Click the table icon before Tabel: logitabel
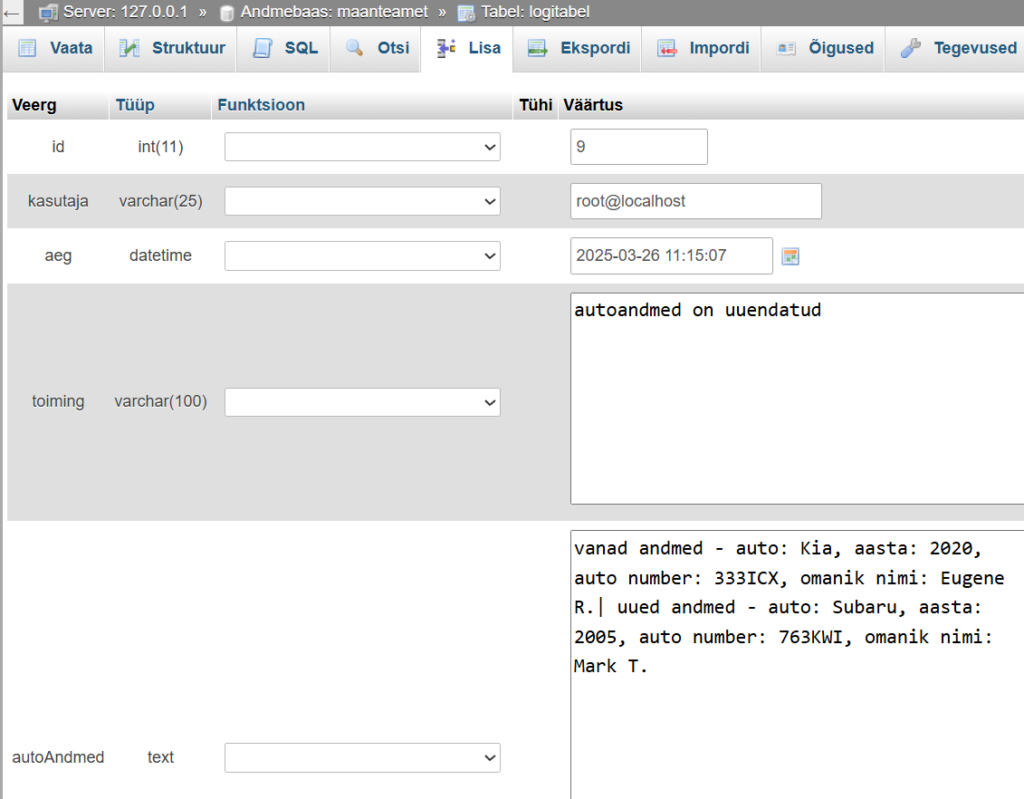Screen dimensions: 1024x799 point(466,12)
